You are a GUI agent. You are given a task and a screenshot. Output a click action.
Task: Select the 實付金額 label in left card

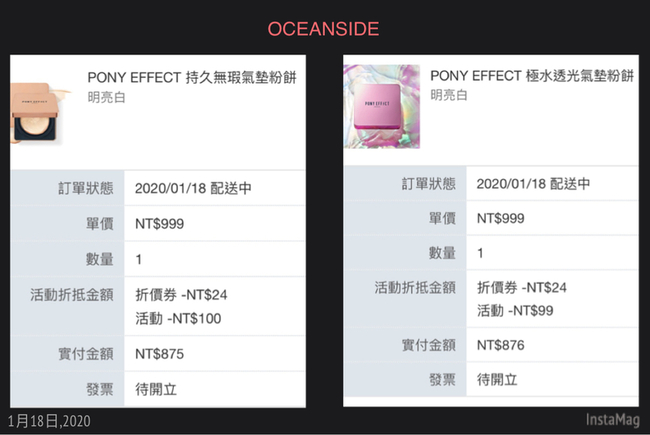(x=86, y=354)
